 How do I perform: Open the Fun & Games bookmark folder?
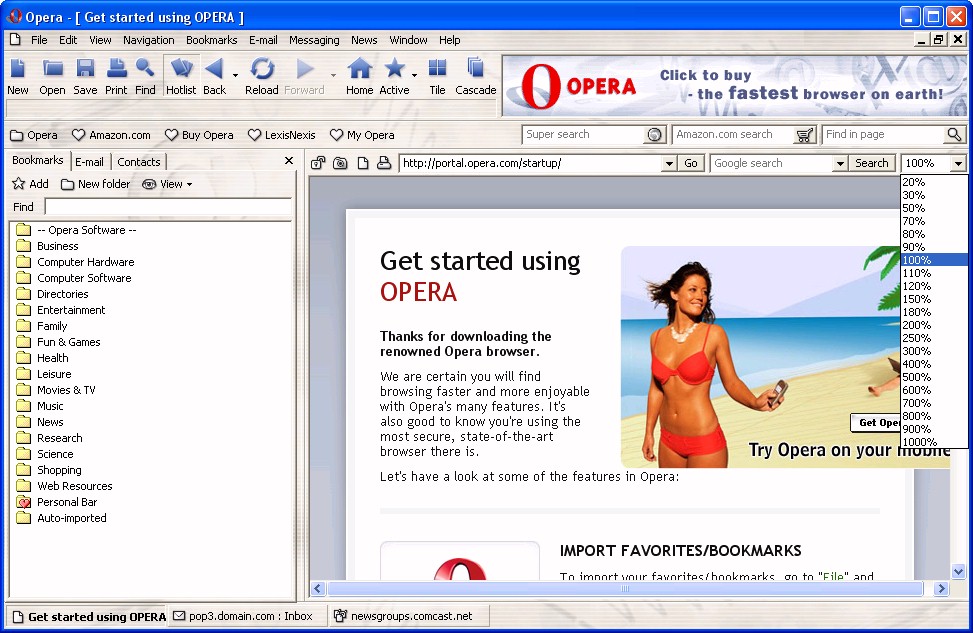click(68, 342)
